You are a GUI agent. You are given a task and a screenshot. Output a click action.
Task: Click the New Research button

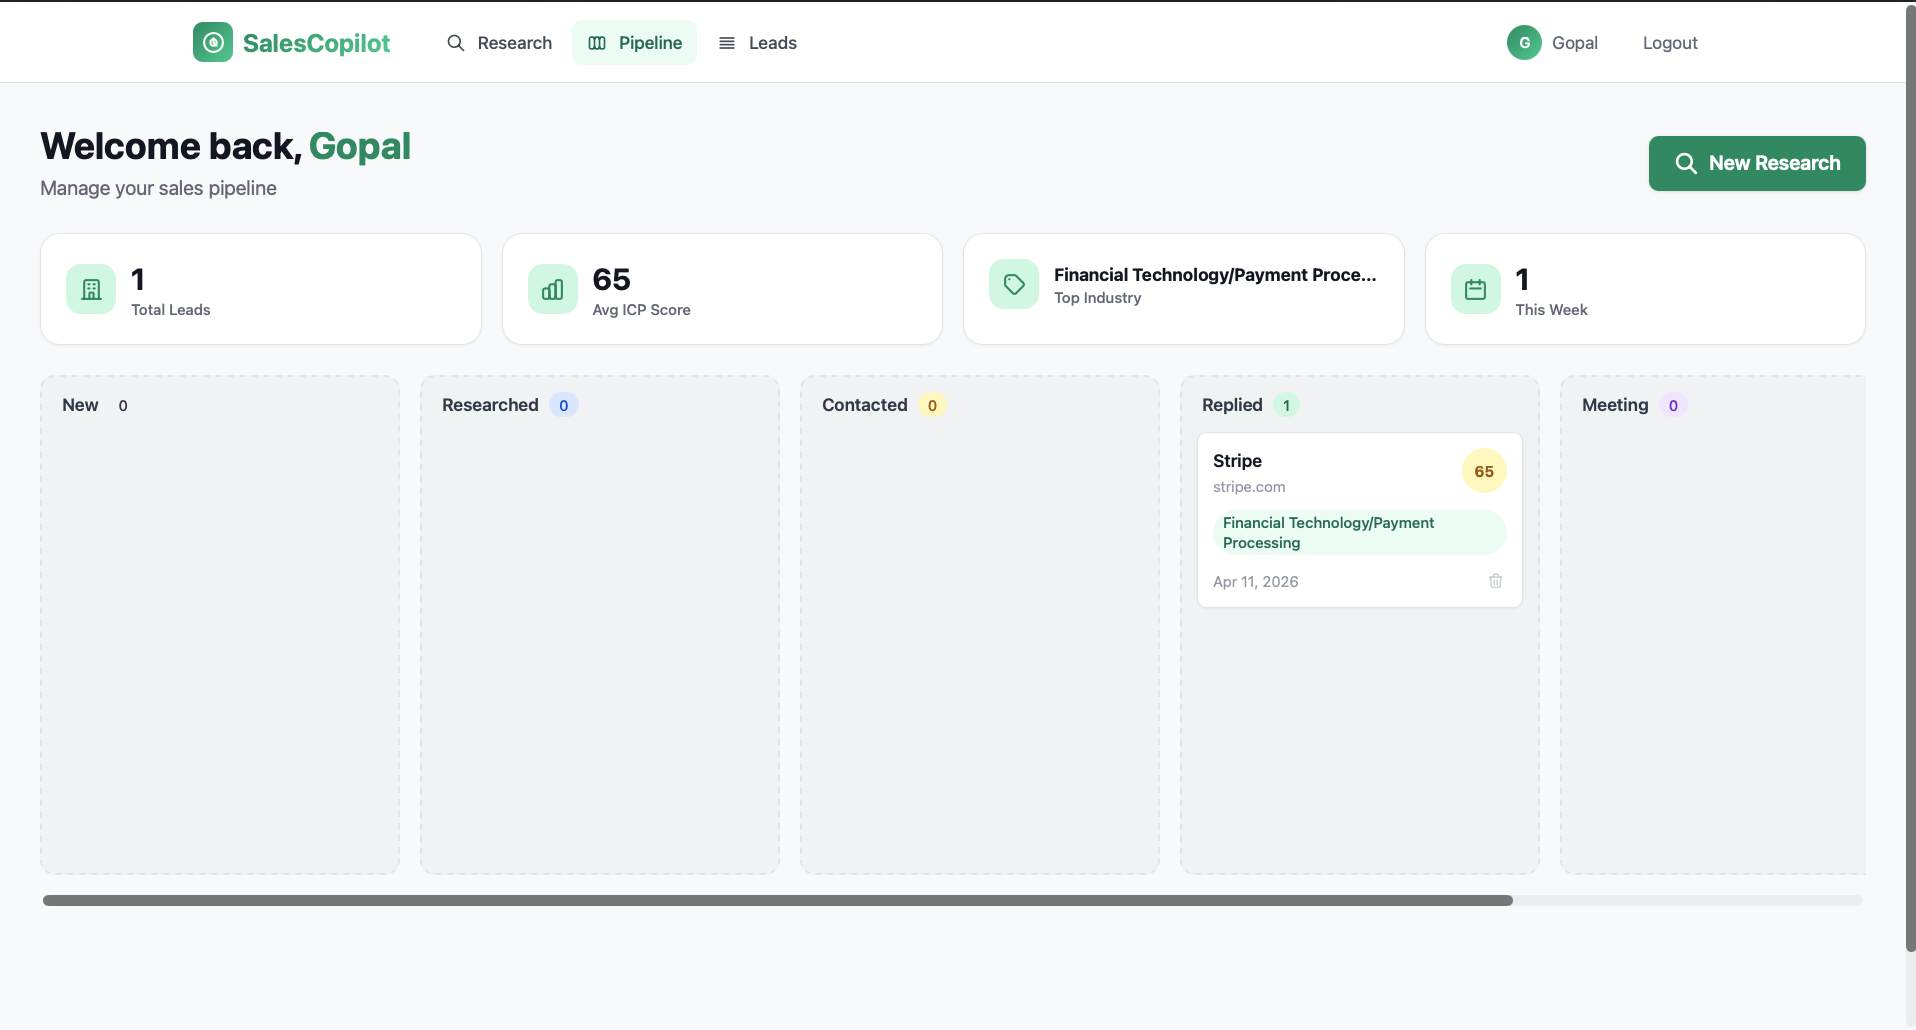coord(1757,163)
